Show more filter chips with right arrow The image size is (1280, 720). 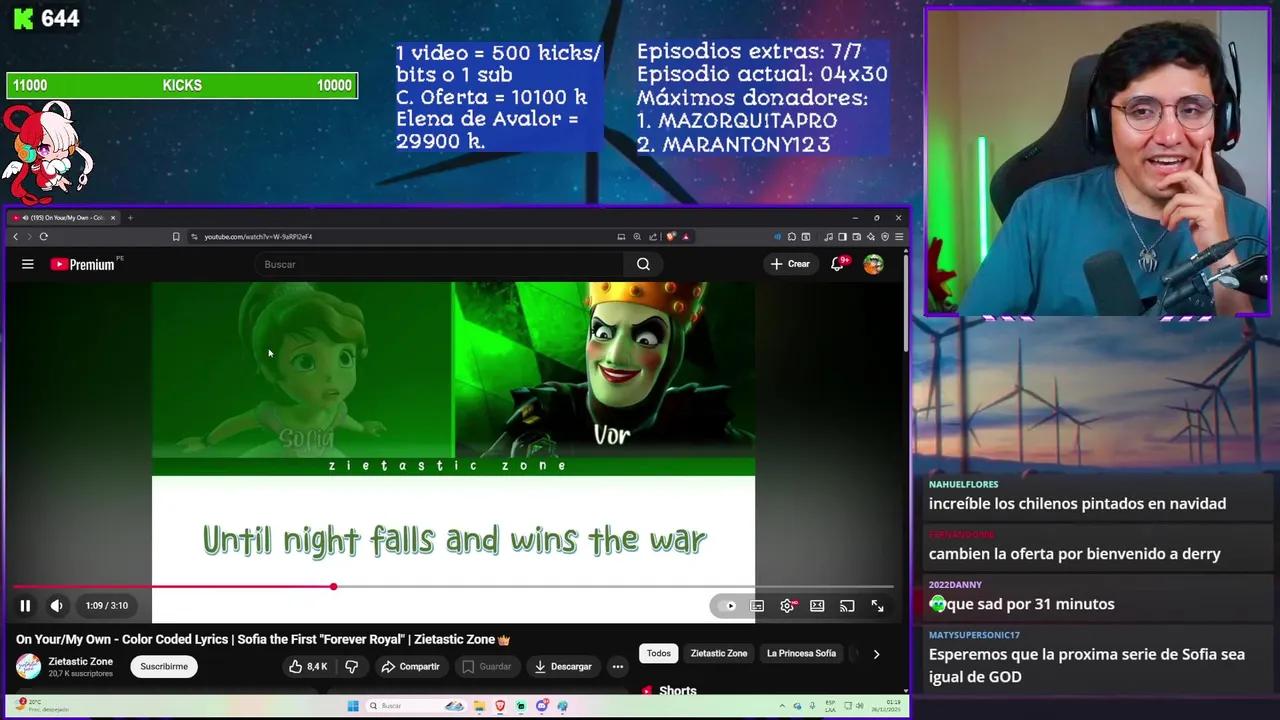point(876,654)
